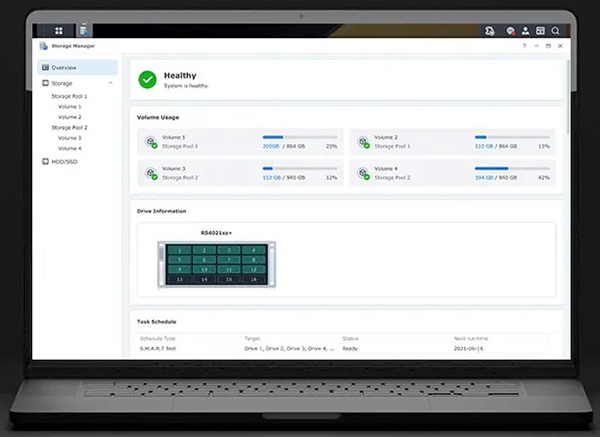Select Volume 3 in sidebar tree
The image size is (600, 437).
click(70, 138)
